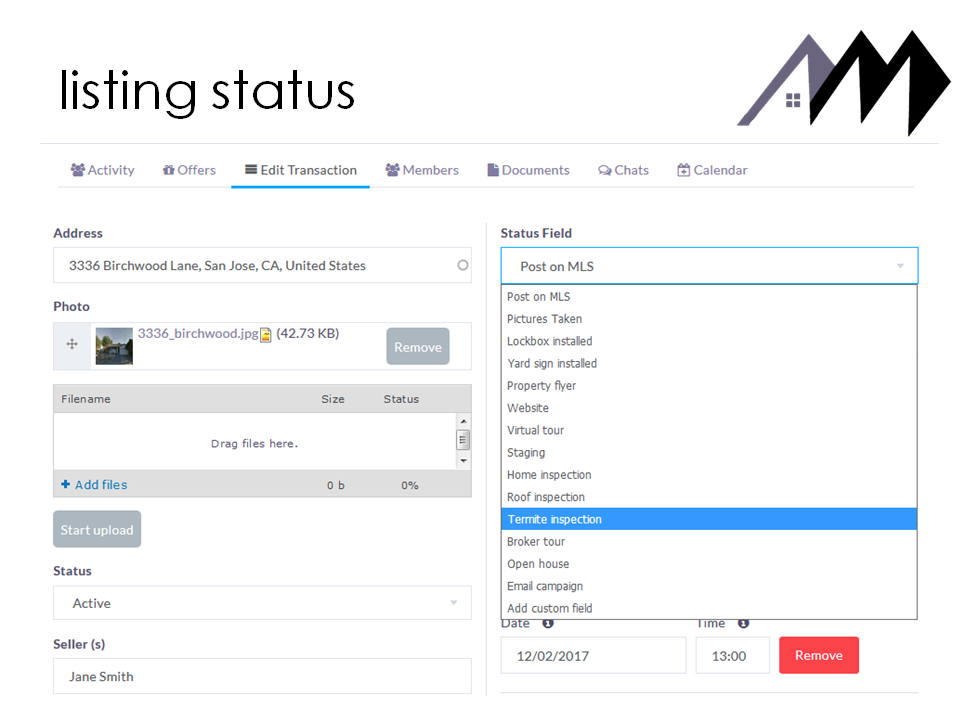Viewport: 960px width, 720px height.
Task: Click the move handle icon beside photo
Action: coord(72,344)
